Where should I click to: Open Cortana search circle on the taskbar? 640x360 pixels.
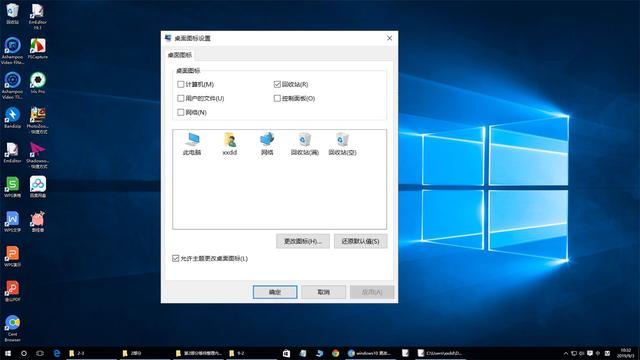point(24,353)
